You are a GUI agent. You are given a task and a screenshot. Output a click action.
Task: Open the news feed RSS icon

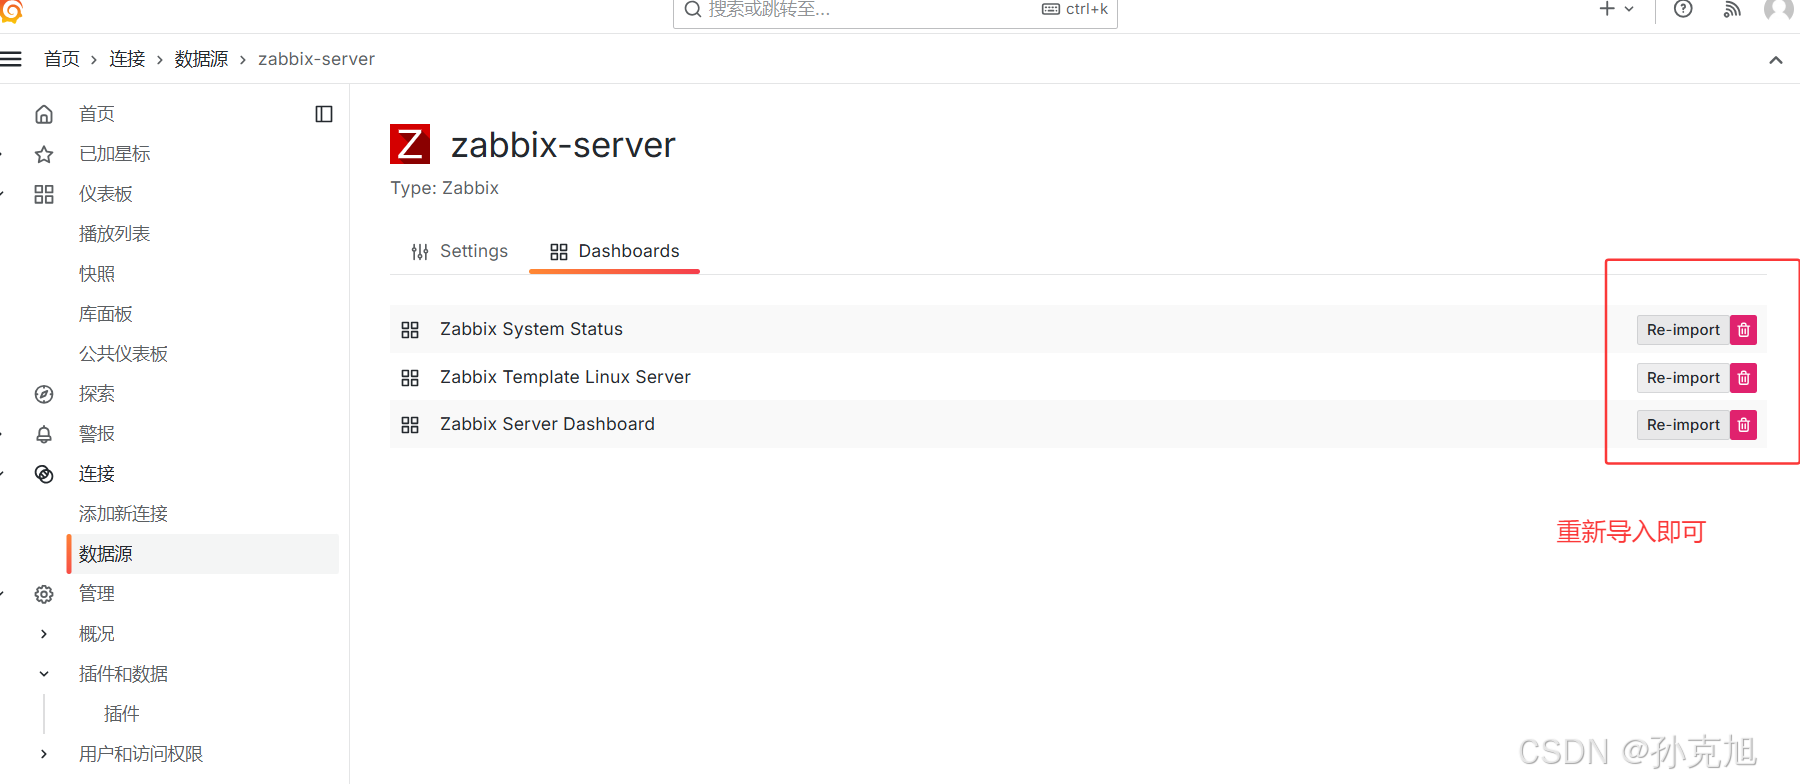(1732, 9)
